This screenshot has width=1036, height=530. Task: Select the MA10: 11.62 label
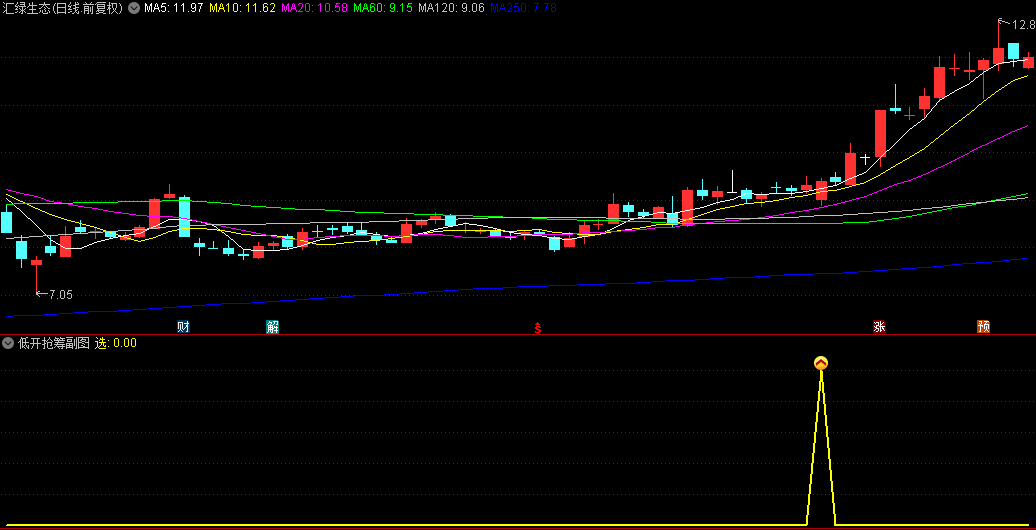(242, 9)
